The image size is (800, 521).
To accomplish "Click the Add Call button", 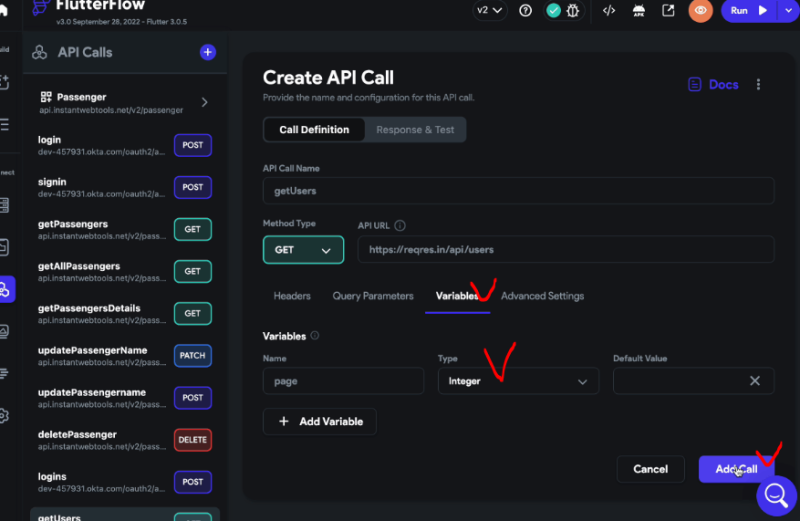I will coord(736,469).
